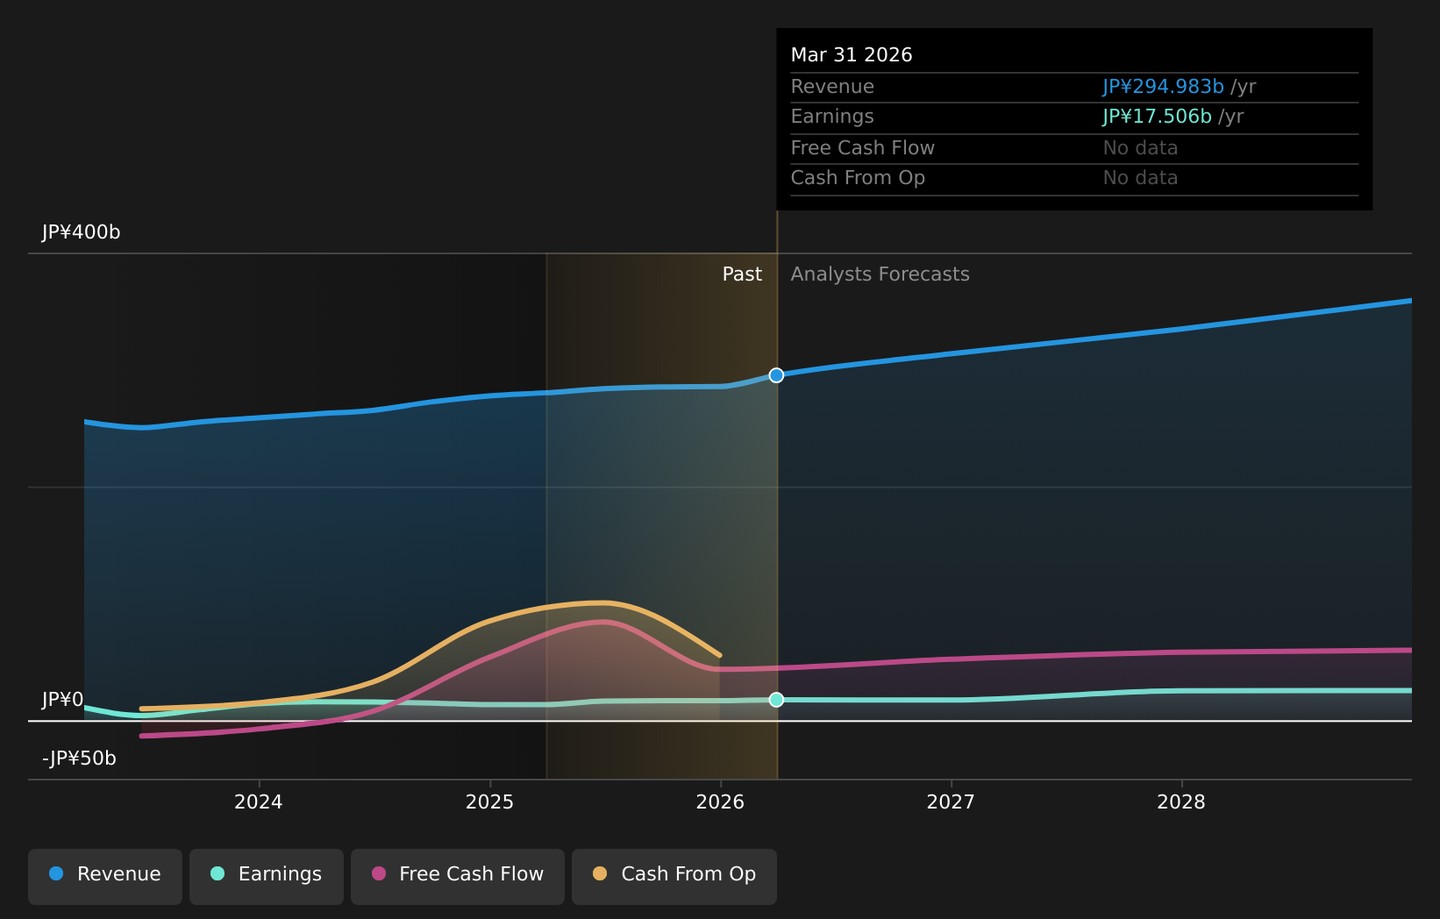Click the 2028 x-axis label
The image size is (1440, 919).
1181,802
